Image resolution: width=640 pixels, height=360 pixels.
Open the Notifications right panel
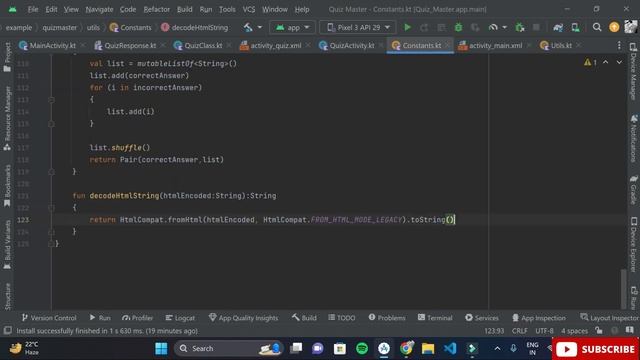click(x=633, y=138)
